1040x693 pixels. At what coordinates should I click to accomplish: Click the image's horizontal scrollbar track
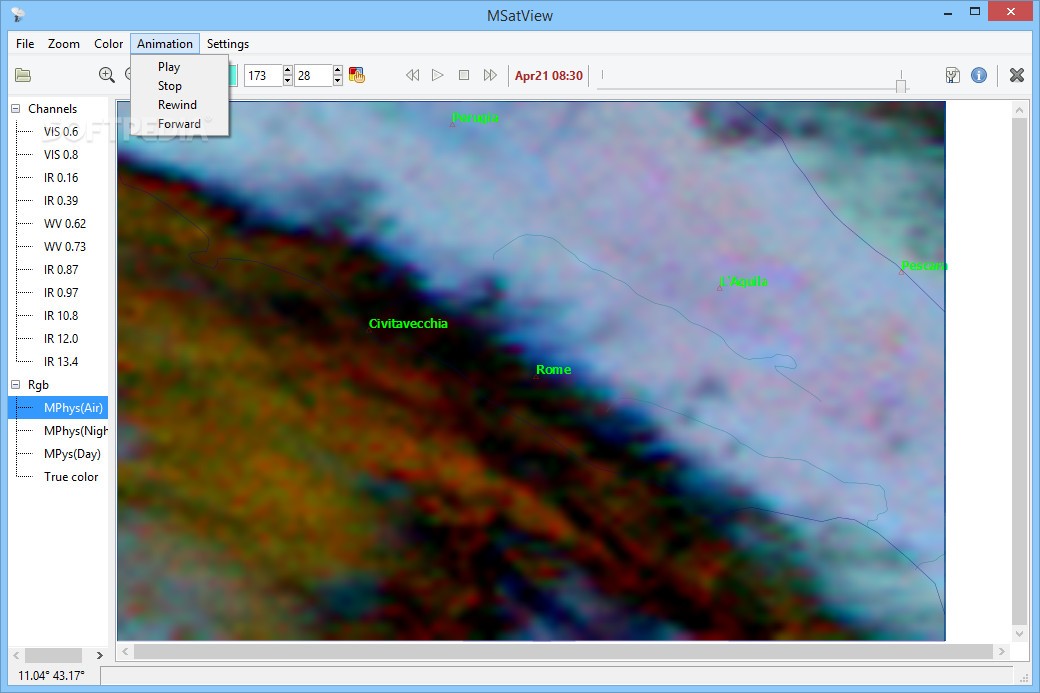click(563, 652)
